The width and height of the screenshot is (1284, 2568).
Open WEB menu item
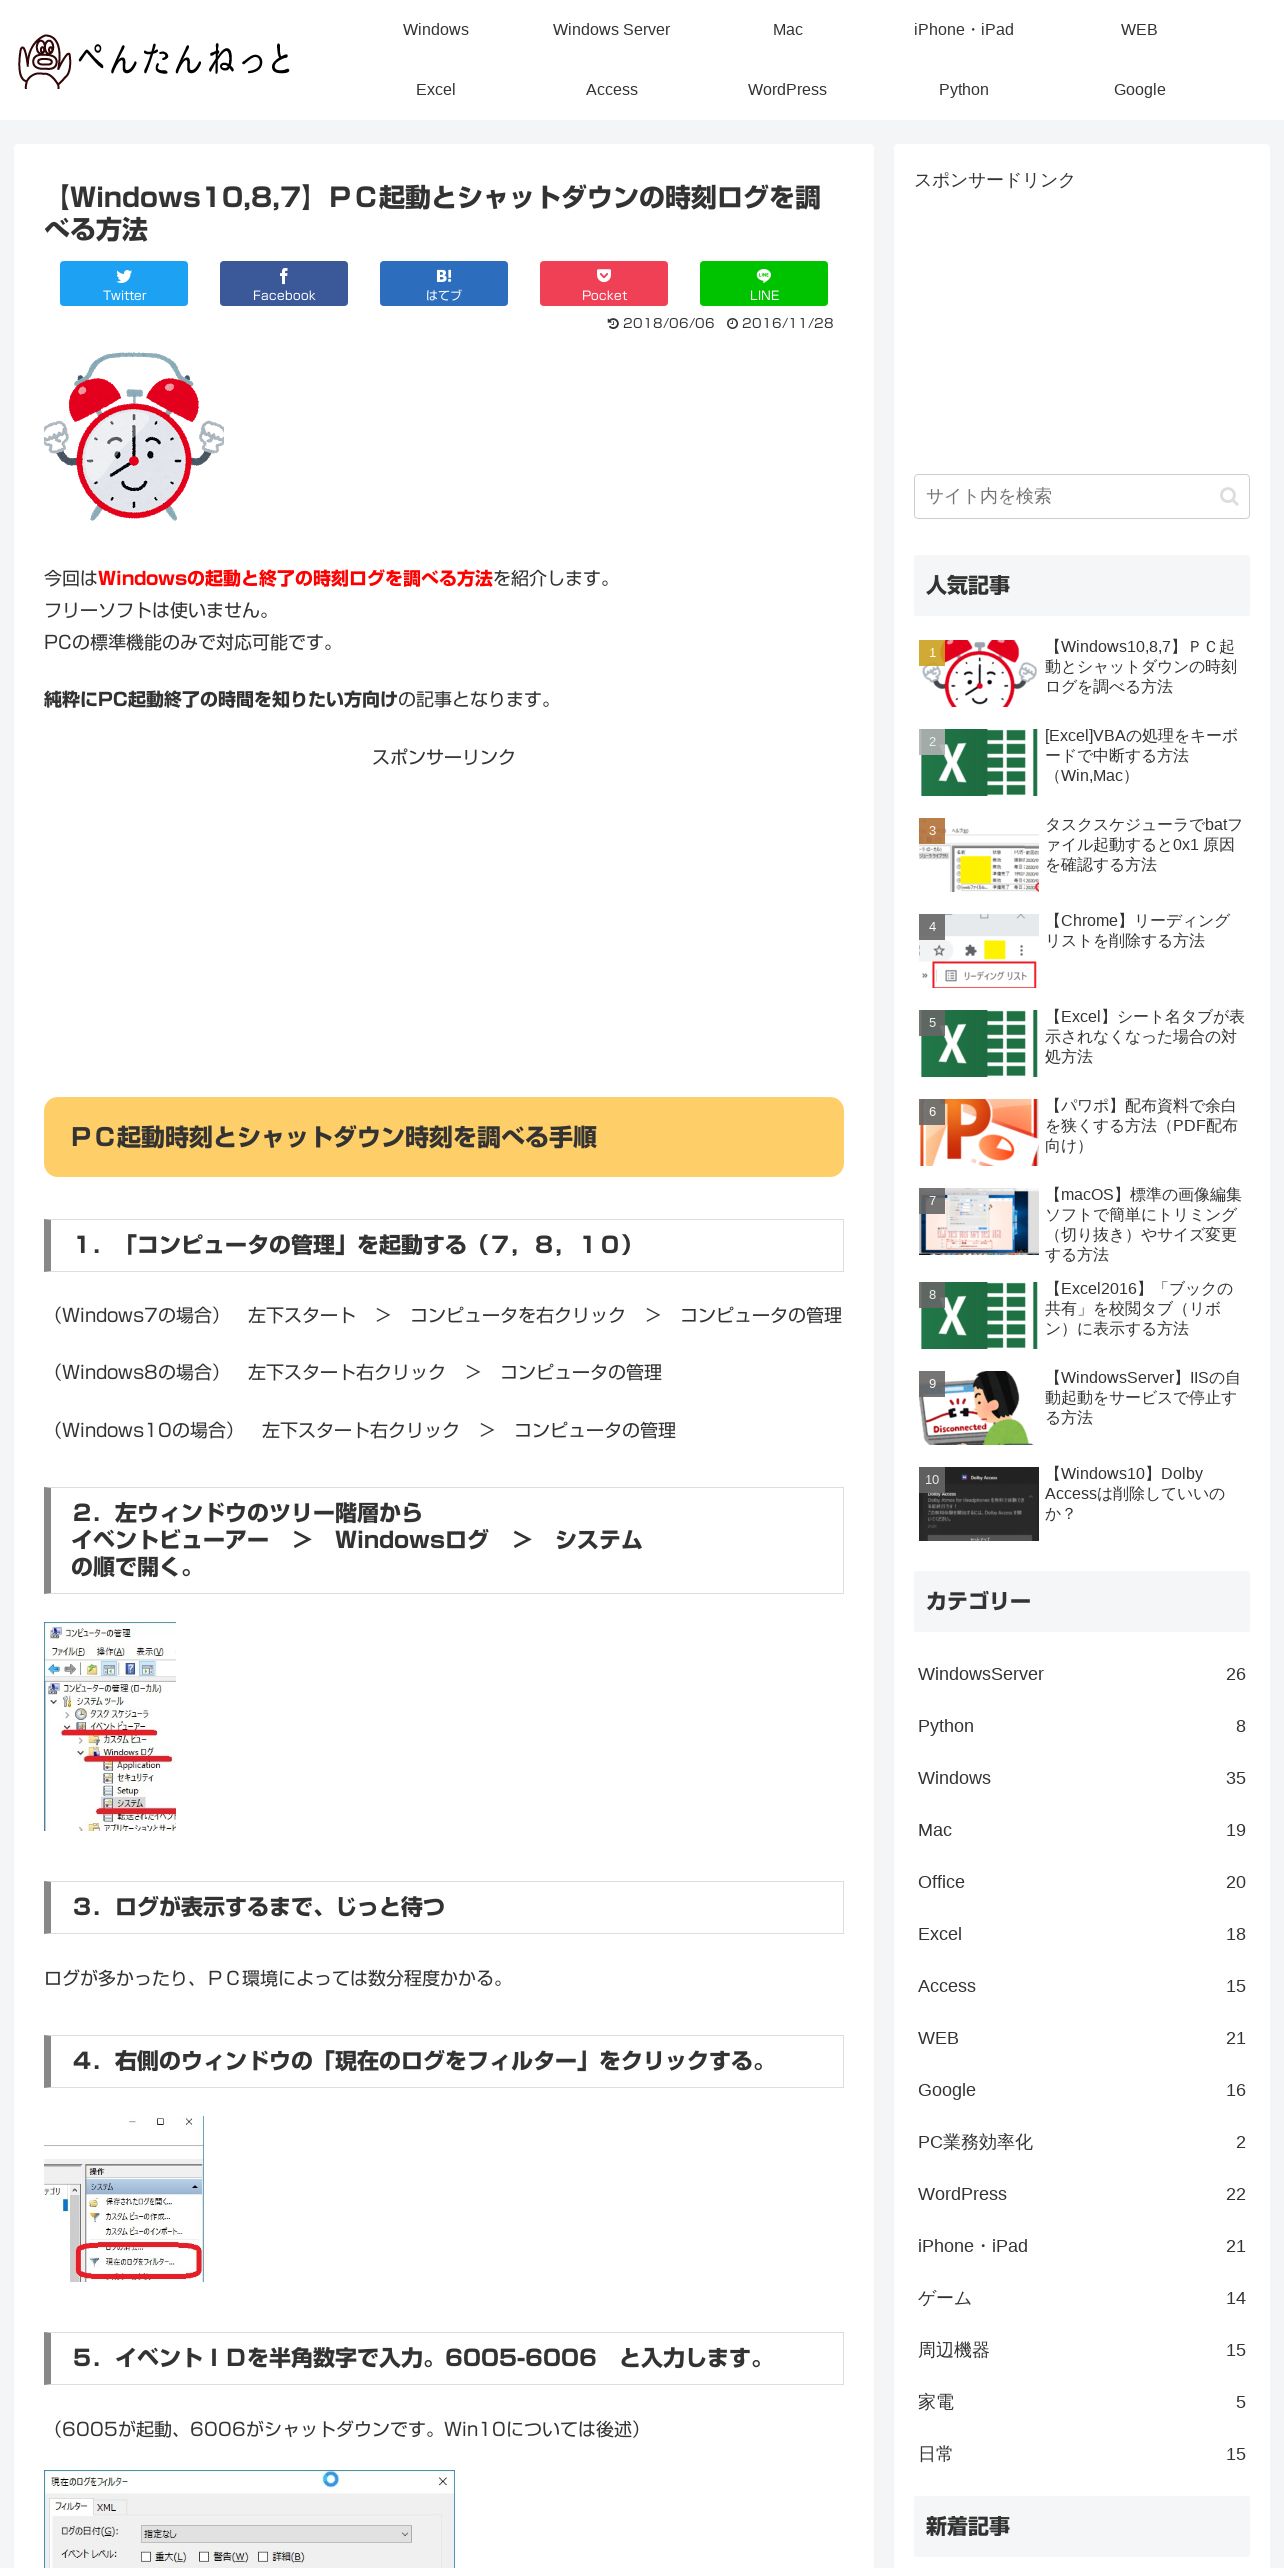(x=1140, y=30)
